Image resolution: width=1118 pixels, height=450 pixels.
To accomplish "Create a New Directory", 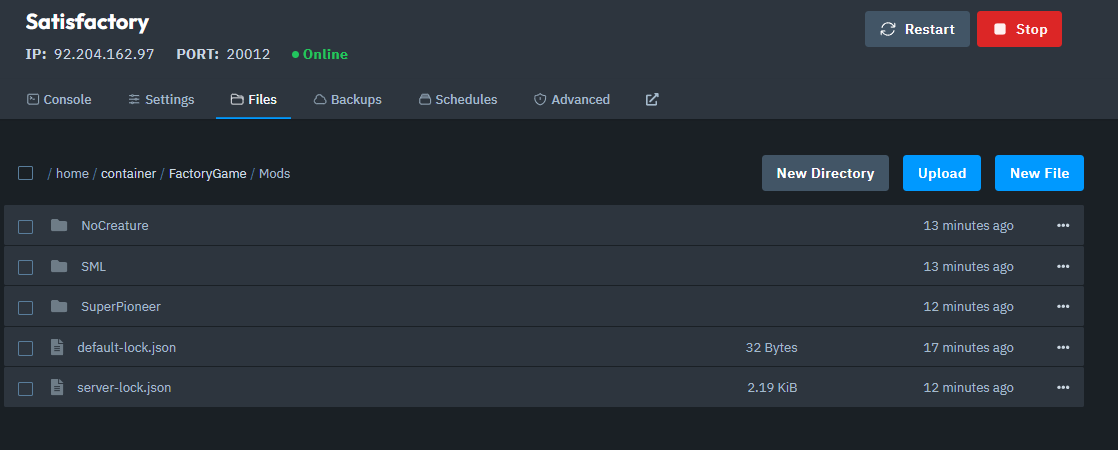I will (825, 173).
